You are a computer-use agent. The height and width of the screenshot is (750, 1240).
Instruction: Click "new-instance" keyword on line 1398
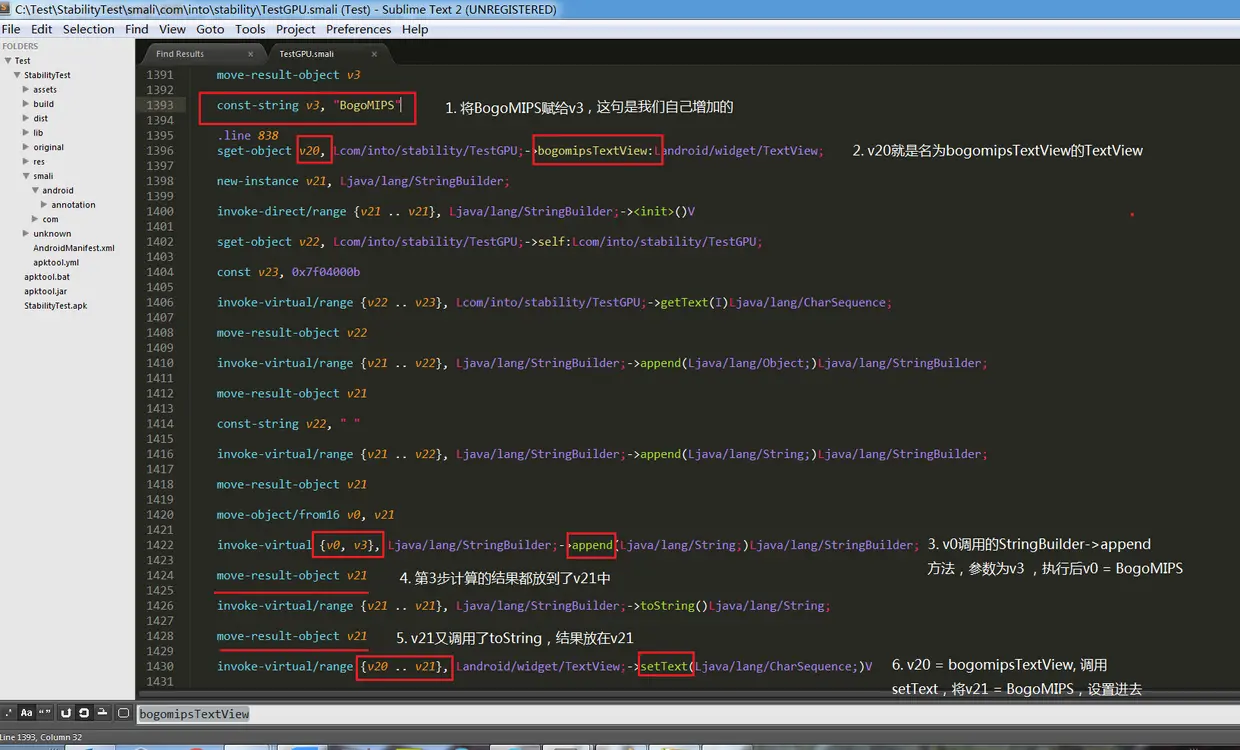(257, 181)
